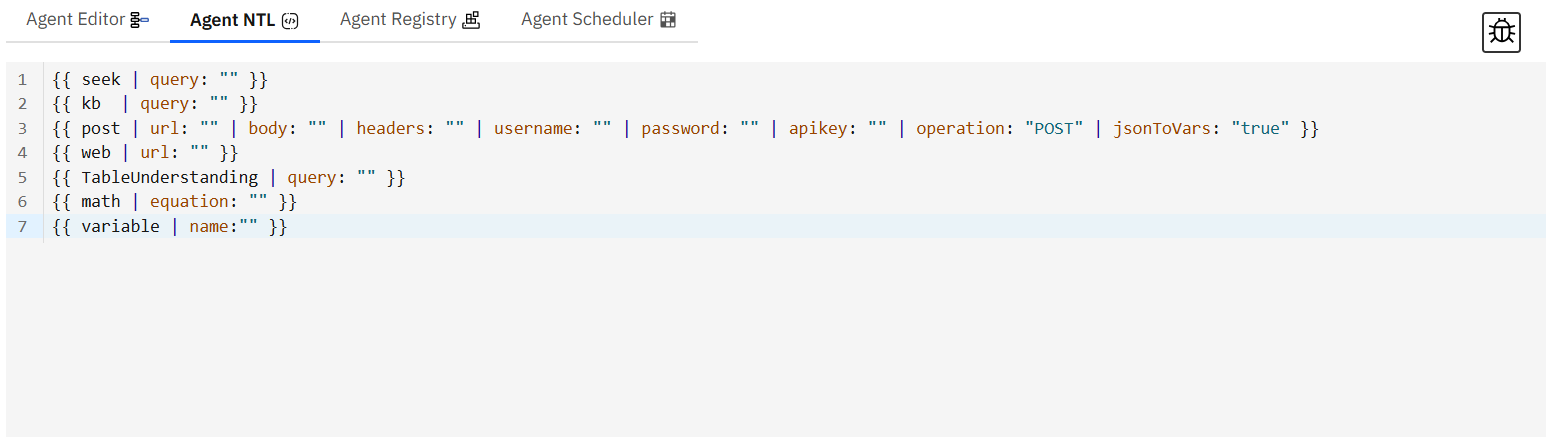Click the Agent Scheduler calendar icon
Screen dimensions: 1552x440
669,20
